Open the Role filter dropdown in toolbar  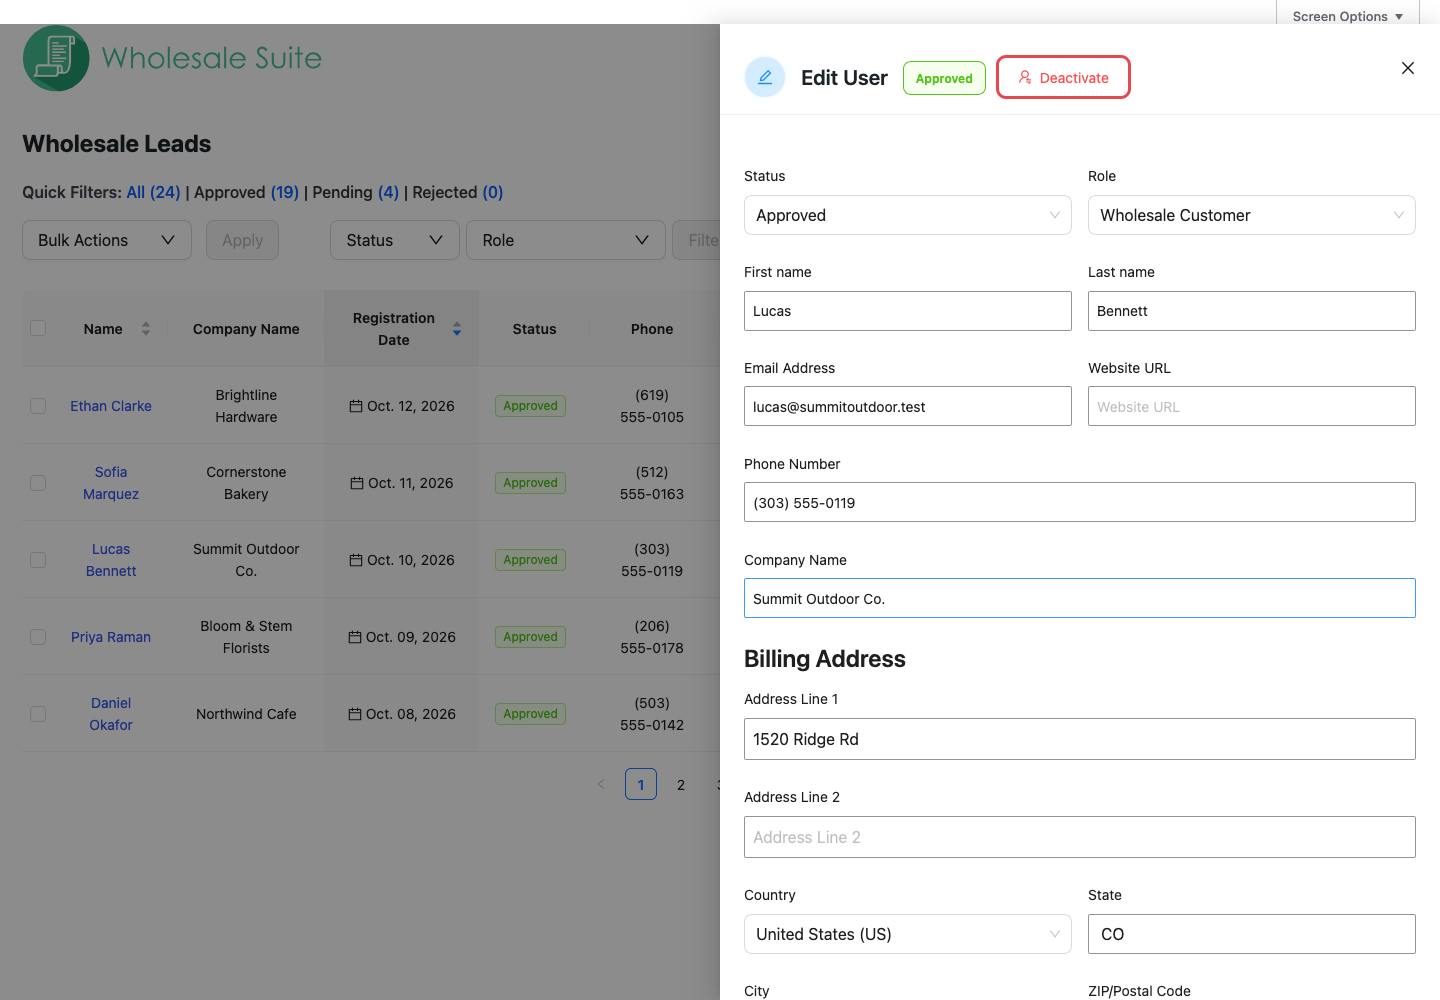coord(566,240)
